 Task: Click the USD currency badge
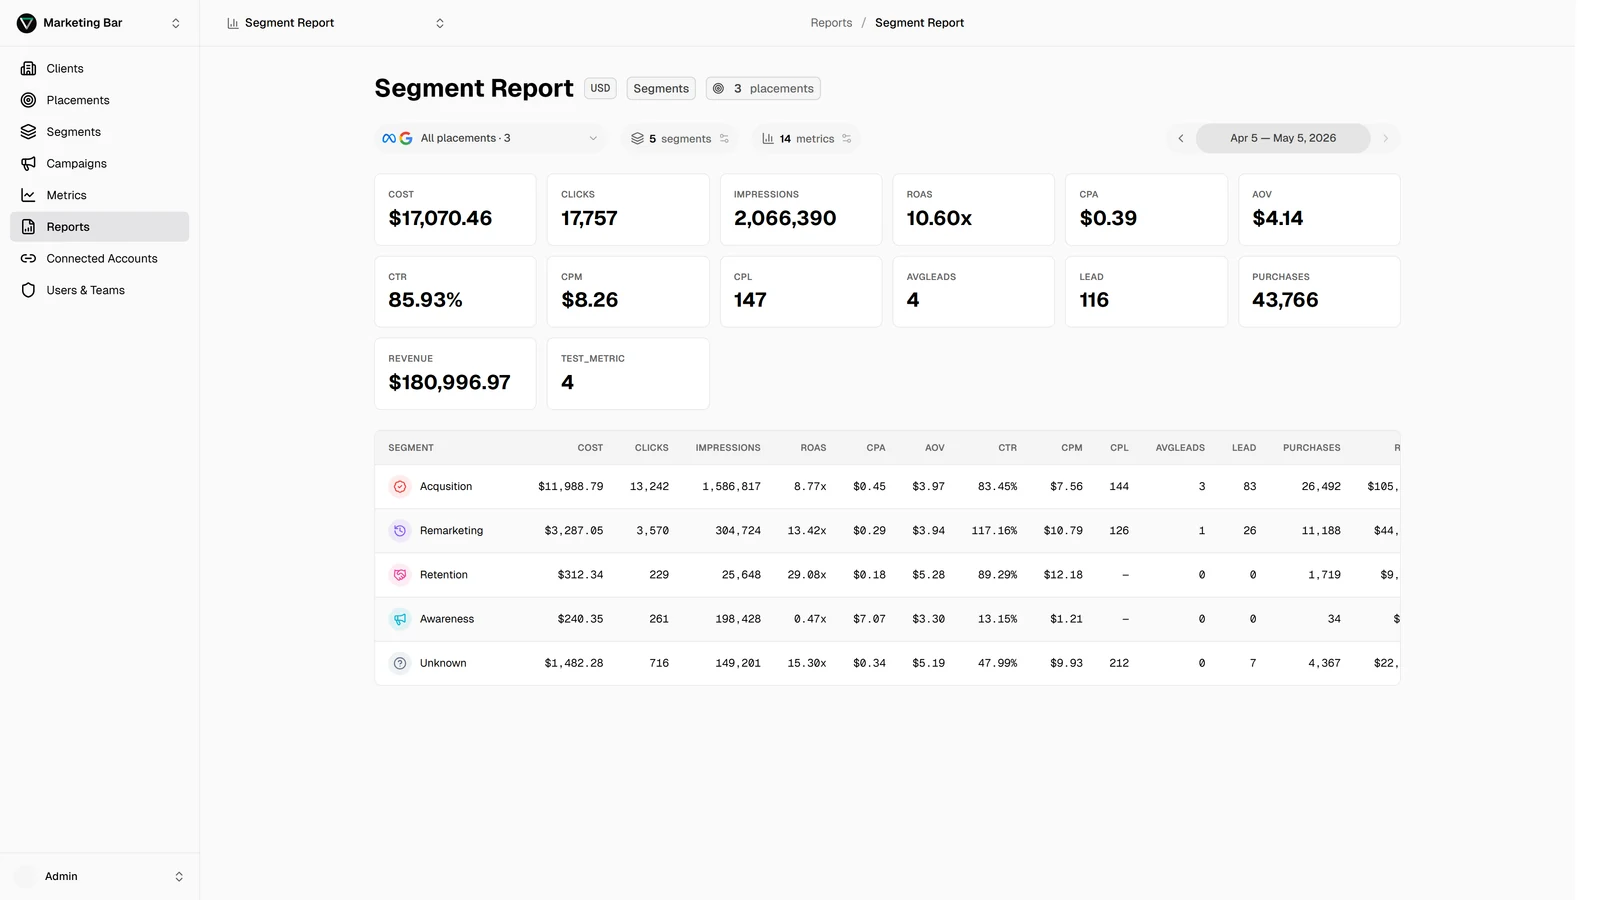(x=600, y=88)
